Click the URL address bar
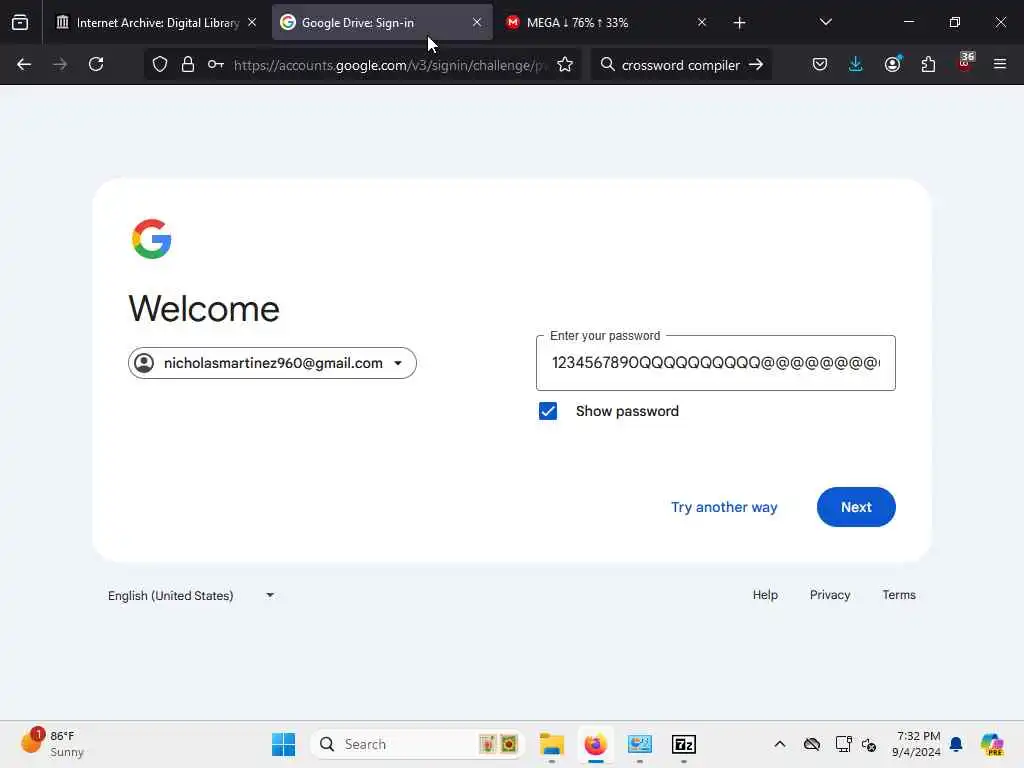1024x768 pixels. (x=389, y=65)
